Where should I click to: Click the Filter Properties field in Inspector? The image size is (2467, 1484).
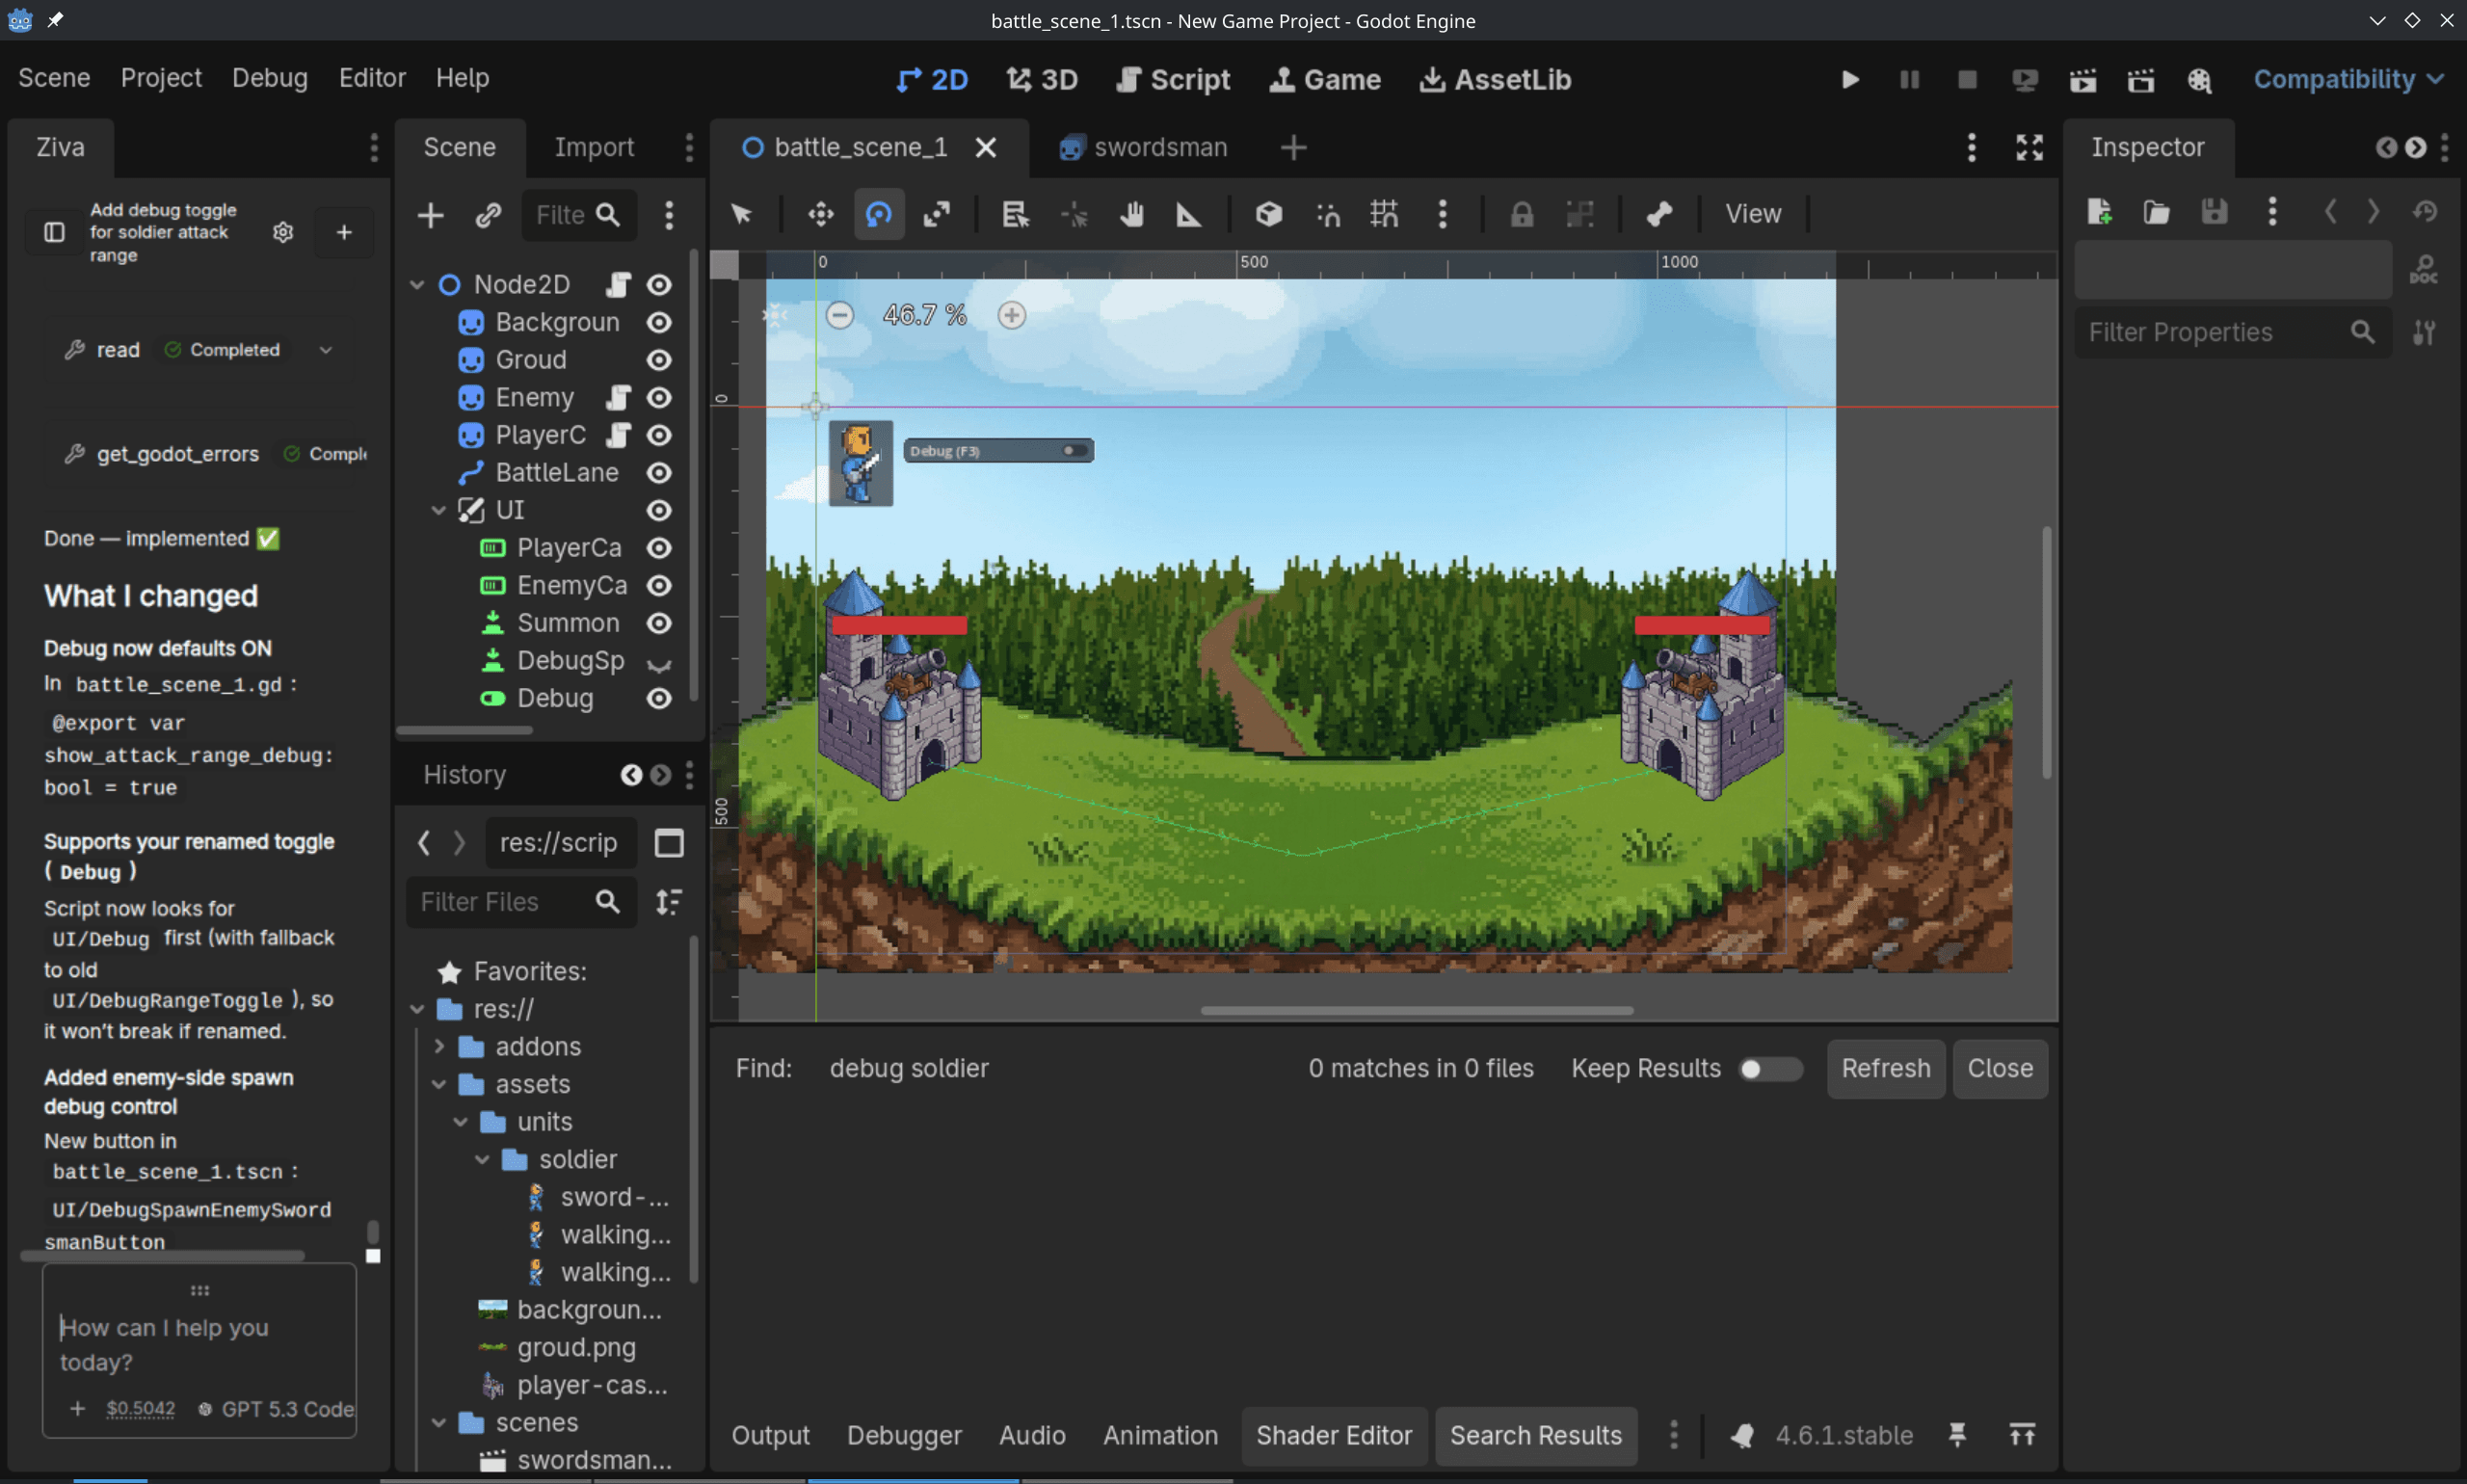point(2233,333)
